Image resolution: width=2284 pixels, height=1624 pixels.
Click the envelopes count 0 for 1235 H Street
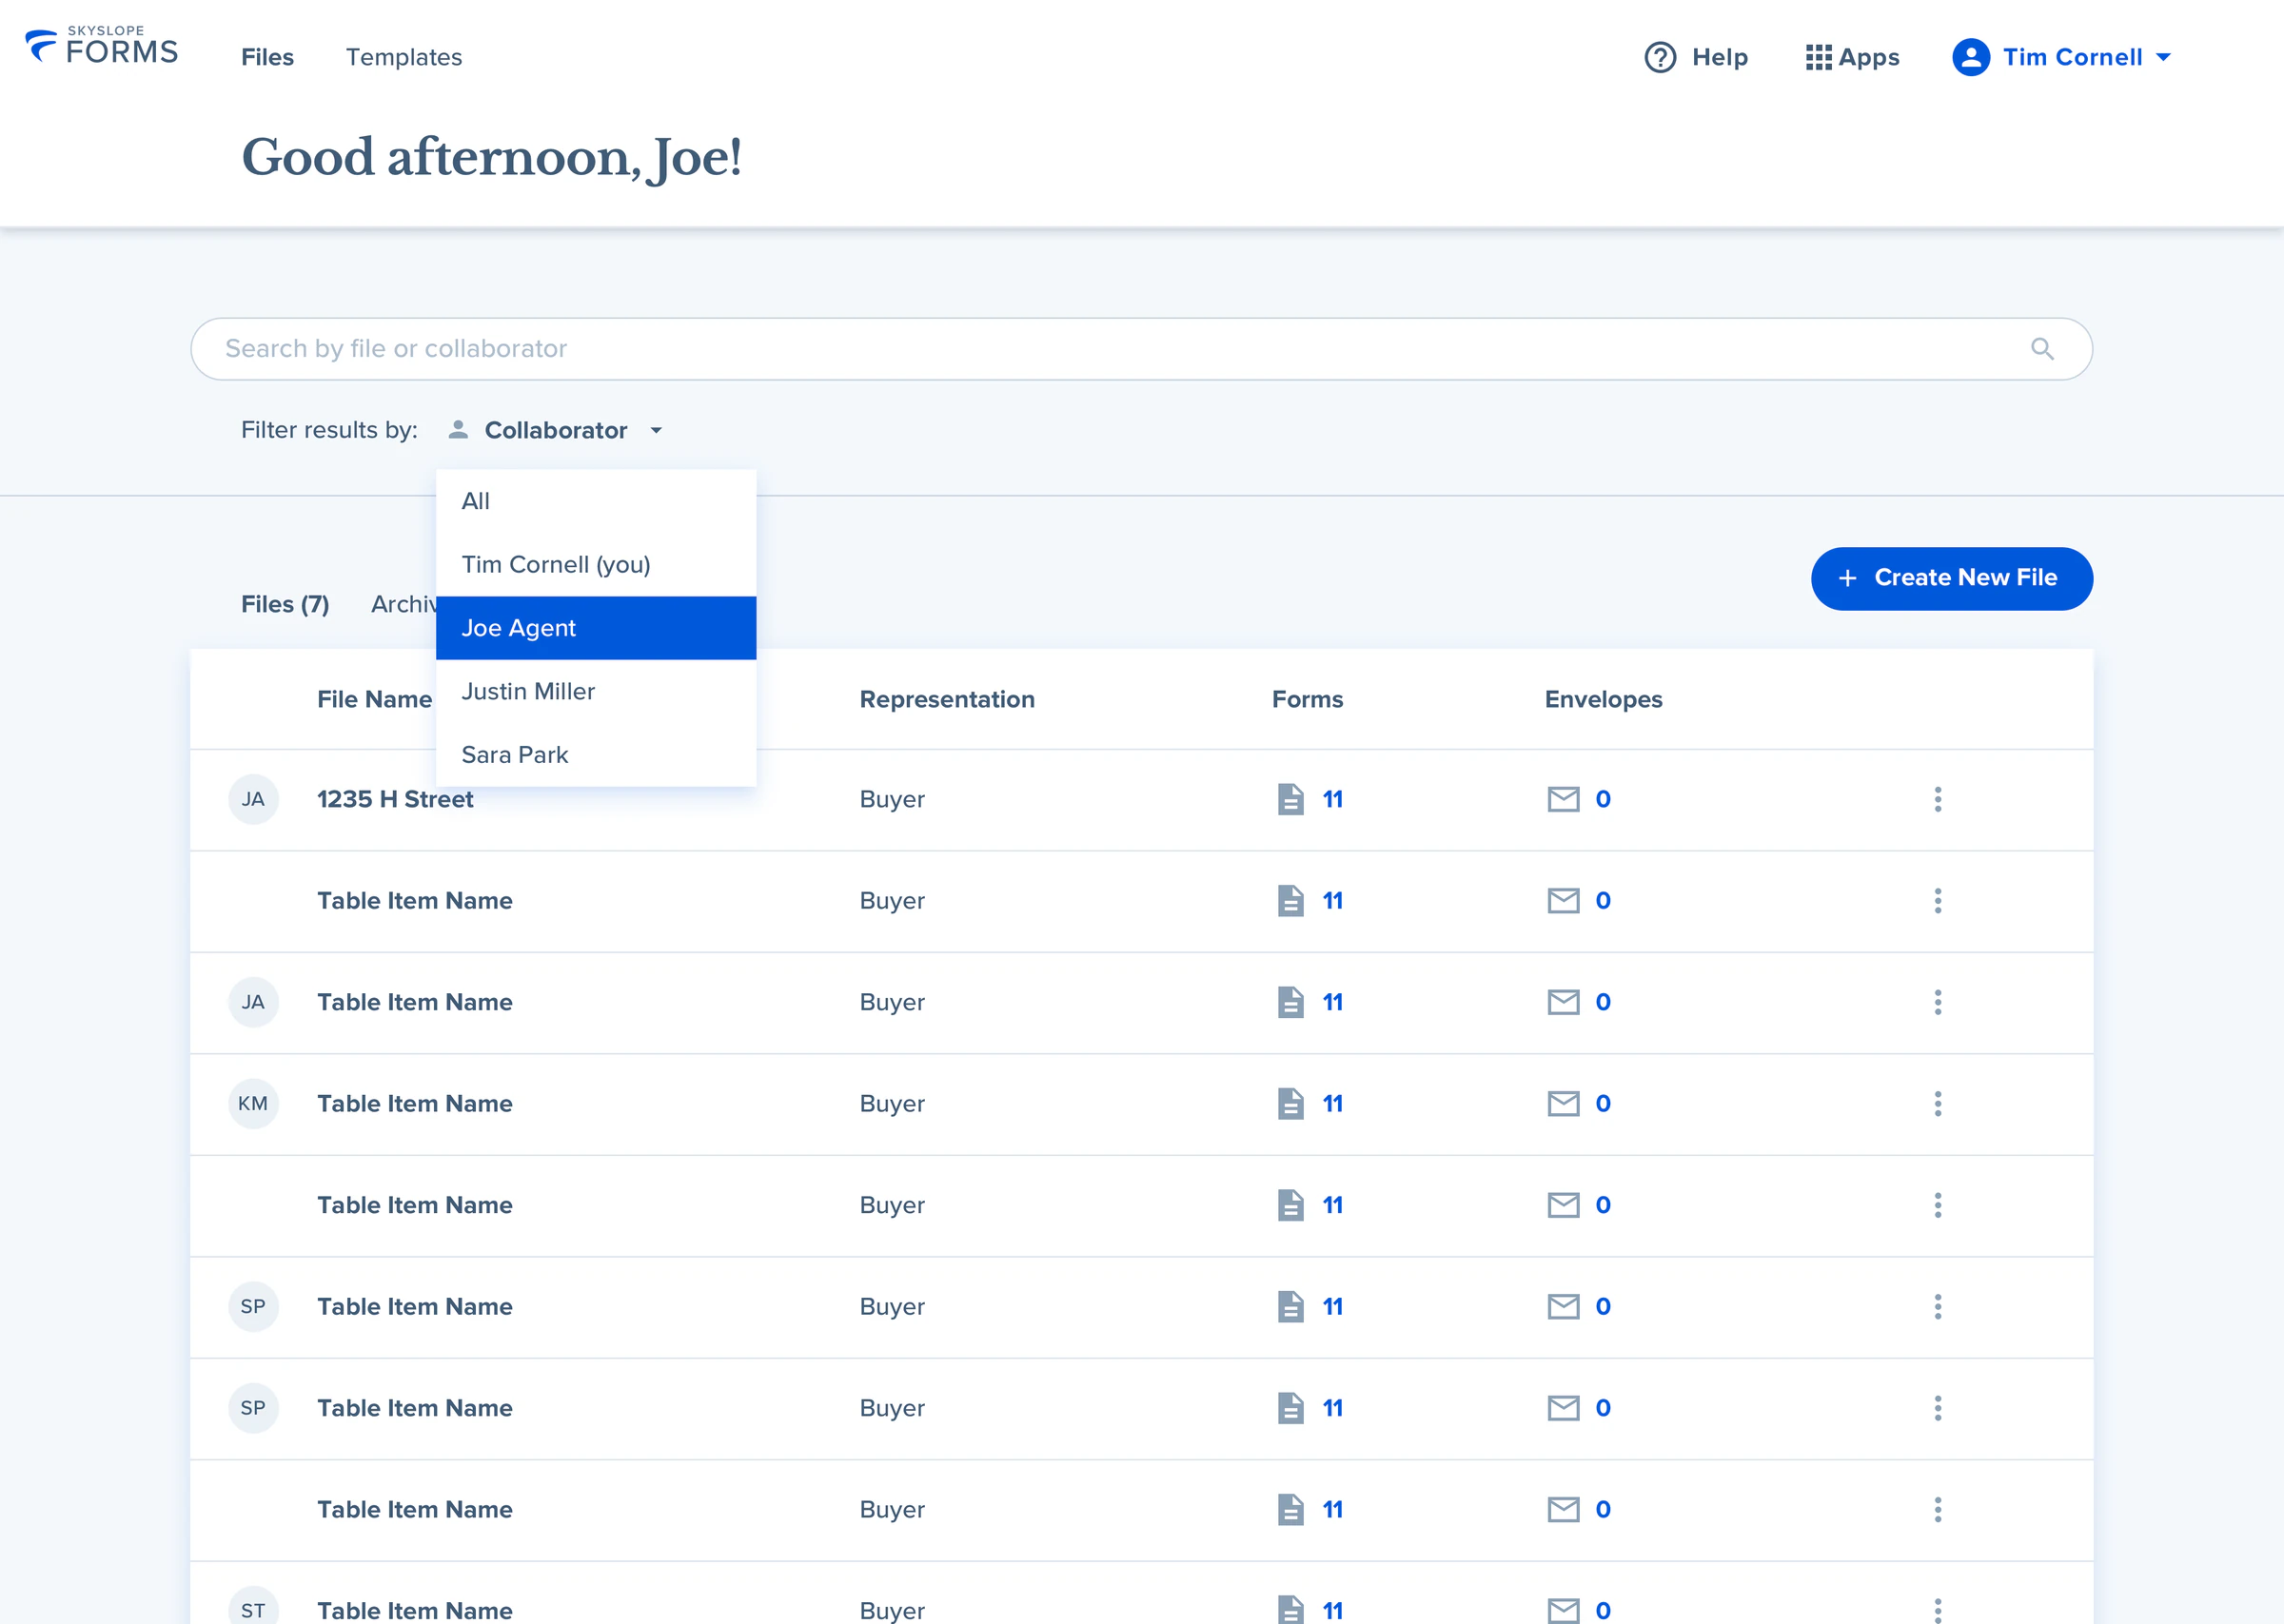click(x=1603, y=799)
